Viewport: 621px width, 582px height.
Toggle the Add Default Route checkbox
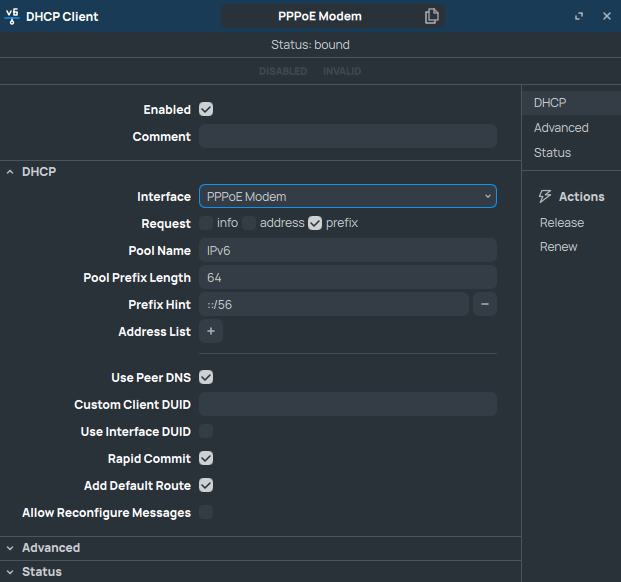click(206, 485)
